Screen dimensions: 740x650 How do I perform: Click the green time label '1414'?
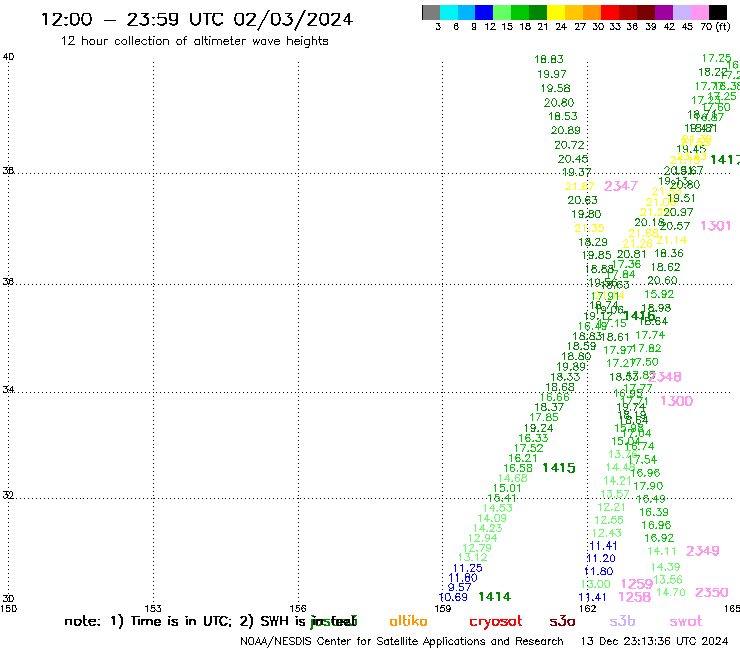pyautogui.click(x=495, y=597)
